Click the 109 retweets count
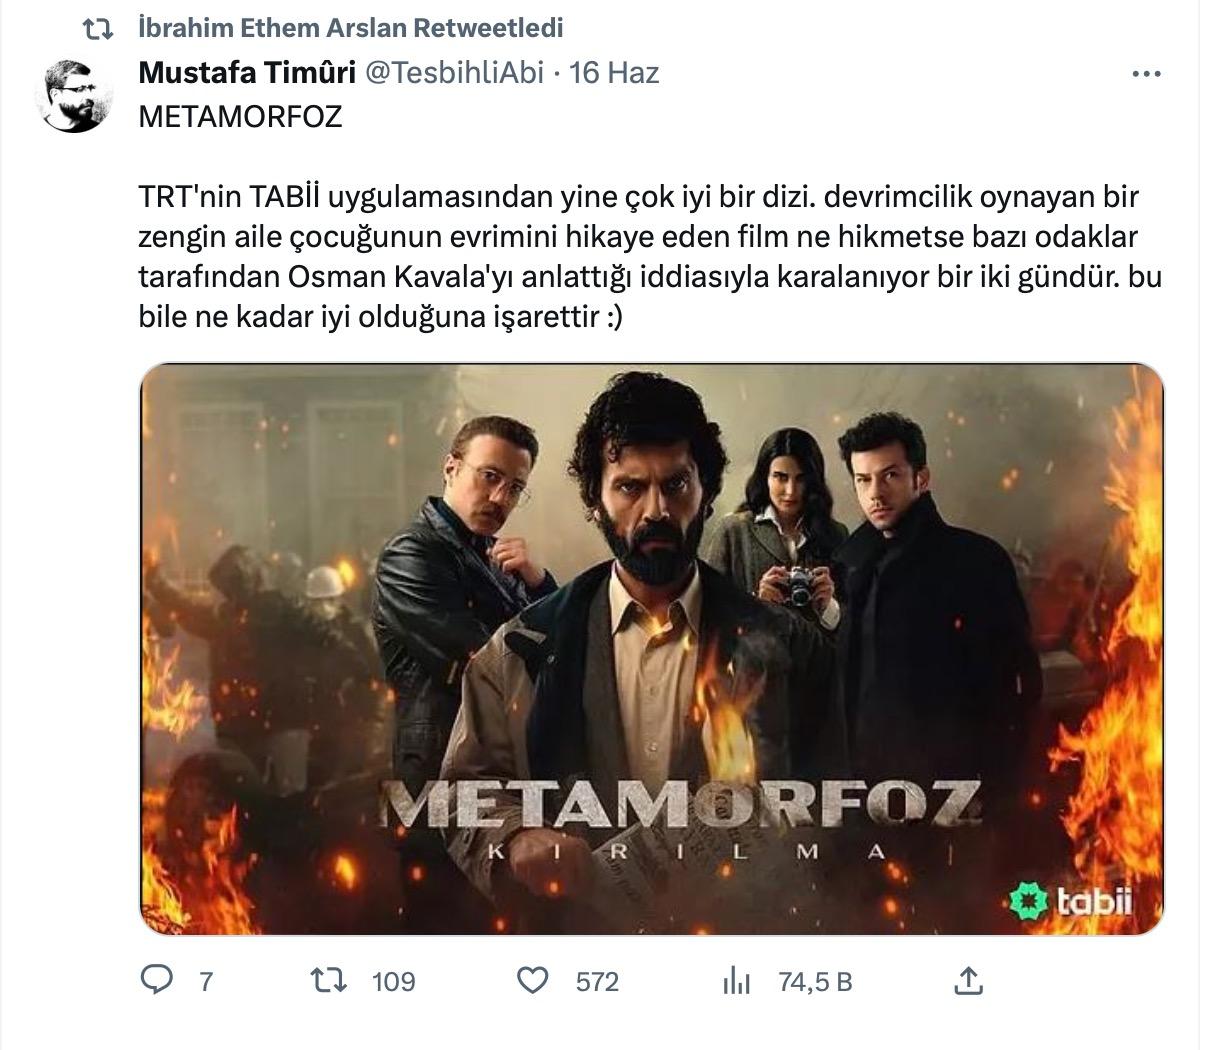Image resolution: width=1216 pixels, height=1050 pixels. tap(393, 982)
